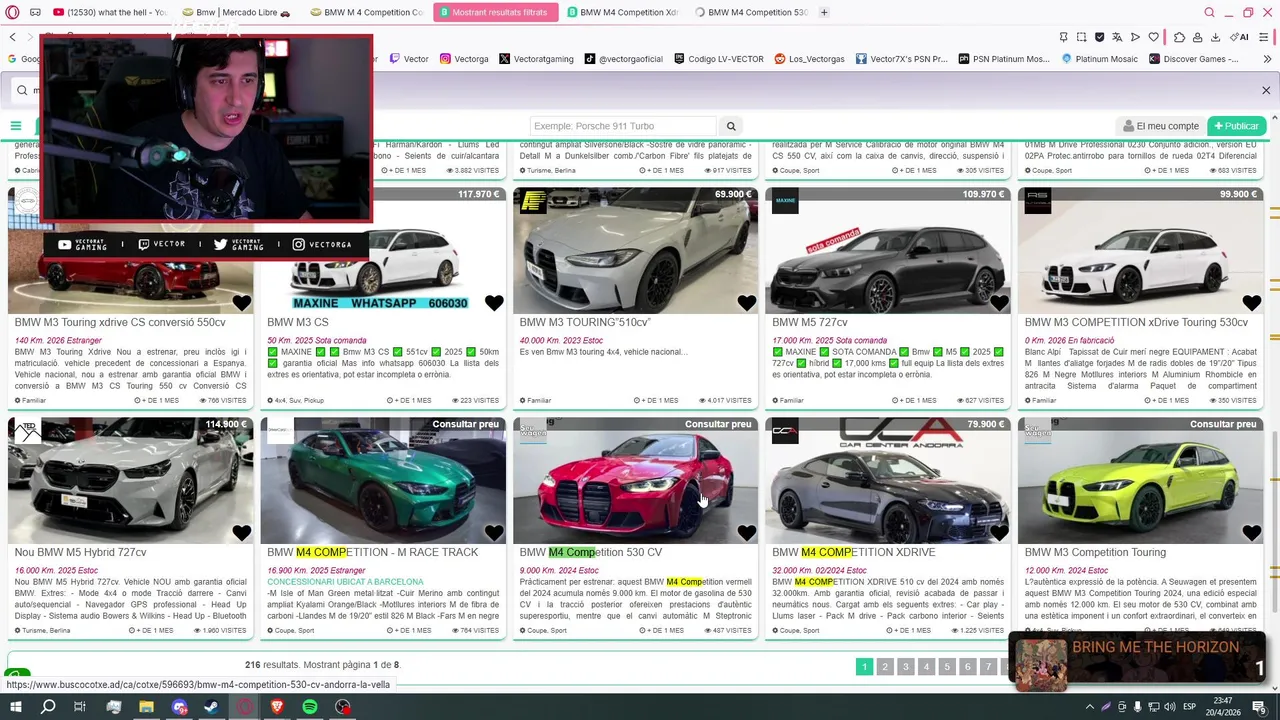Select current results page 1
1280x720 pixels.
click(x=864, y=667)
